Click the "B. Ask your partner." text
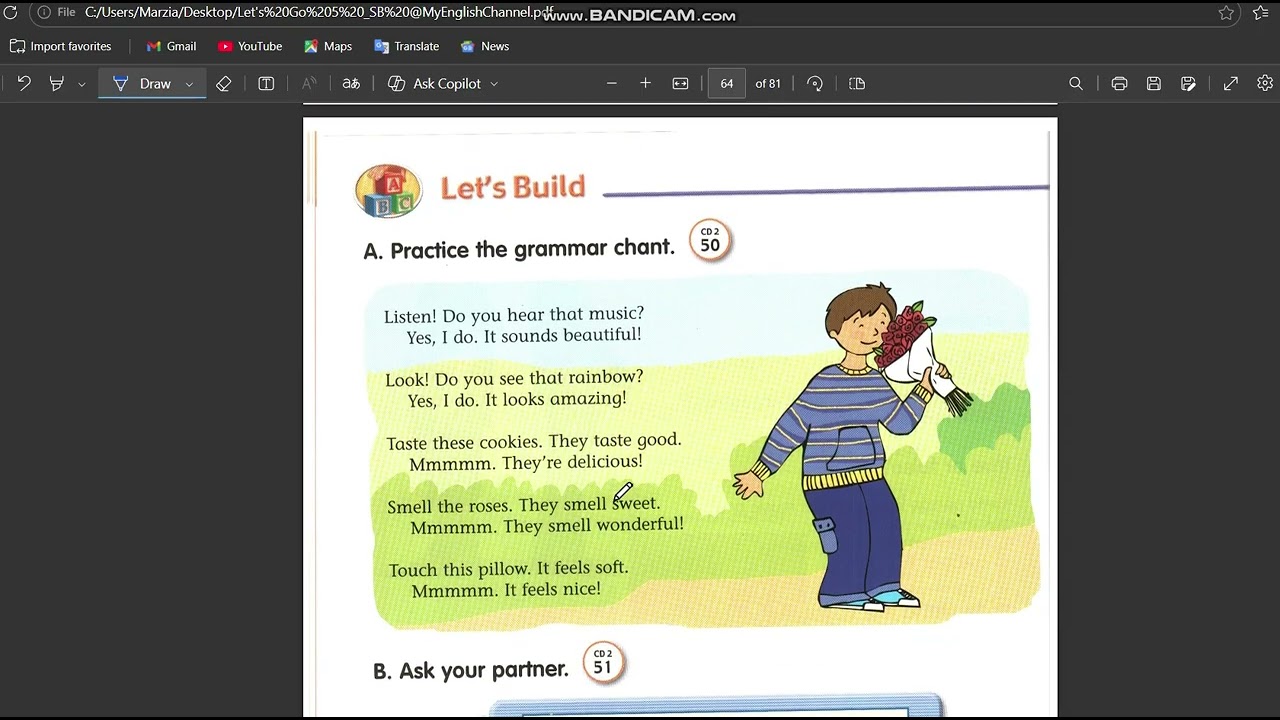 (470, 670)
